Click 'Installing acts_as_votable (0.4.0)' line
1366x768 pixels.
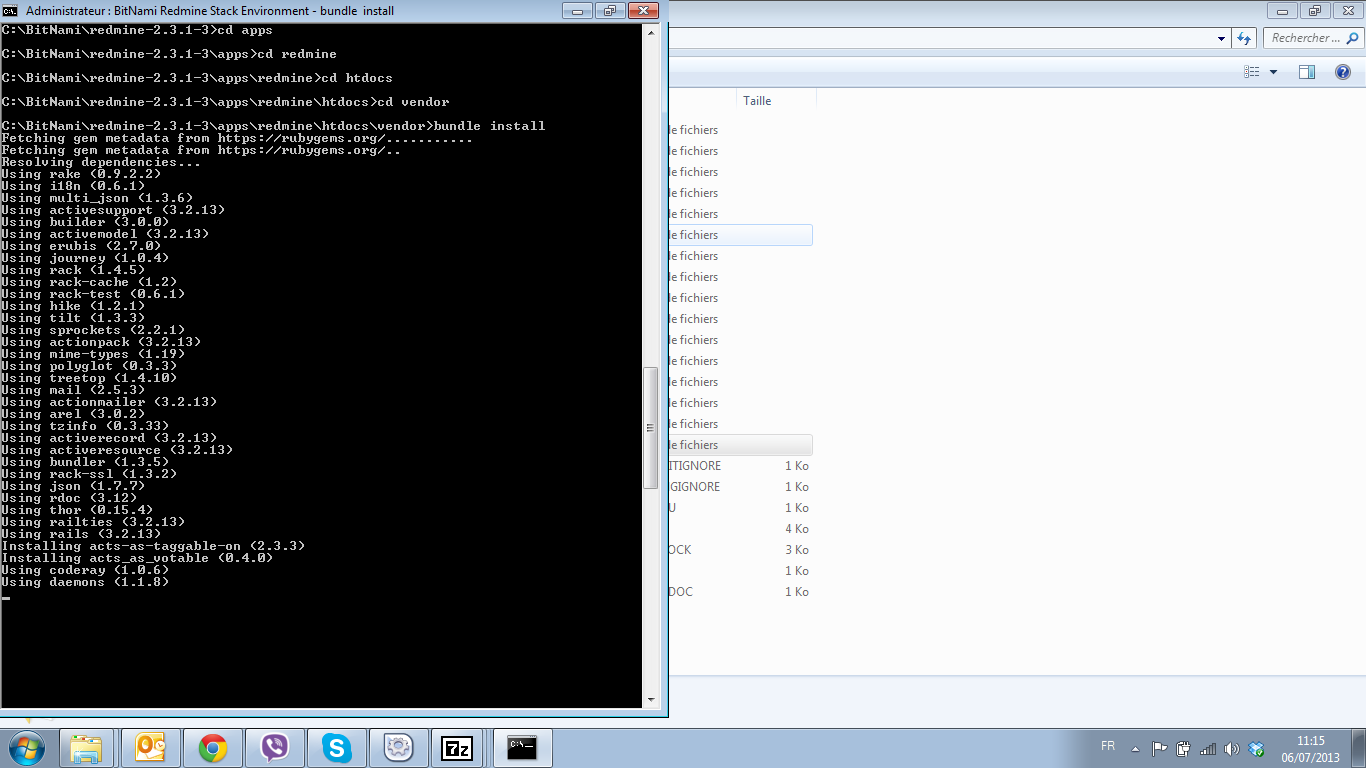[x=137, y=558]
